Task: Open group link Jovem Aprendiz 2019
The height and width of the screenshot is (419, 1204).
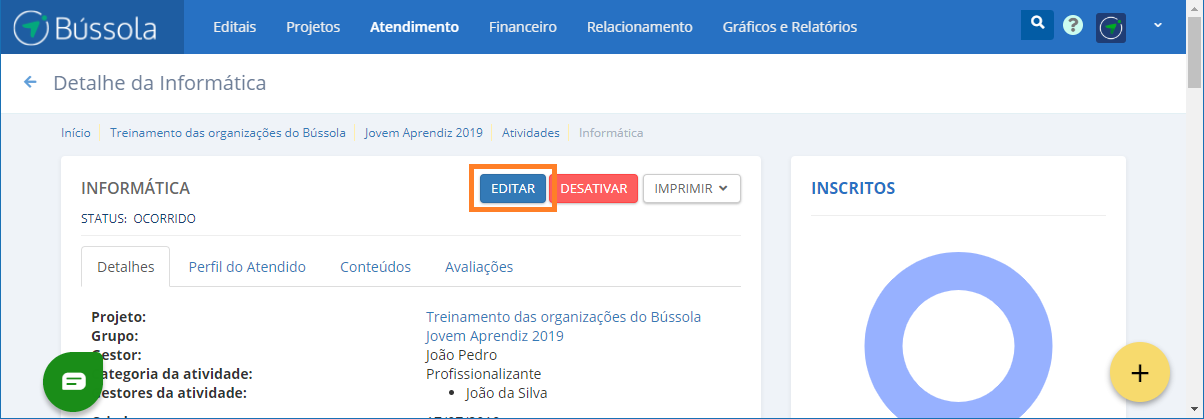Action: tap(495, 336)
